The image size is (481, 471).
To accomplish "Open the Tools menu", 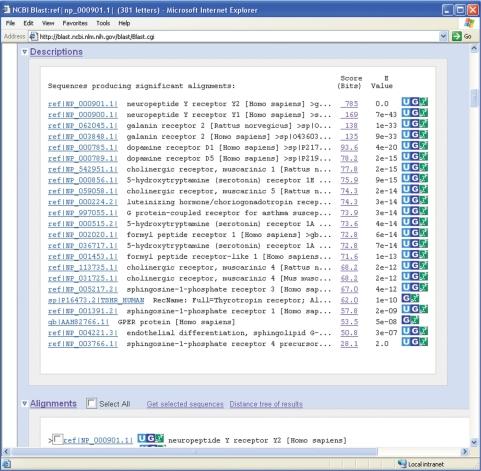I will [x=103, y=23].
